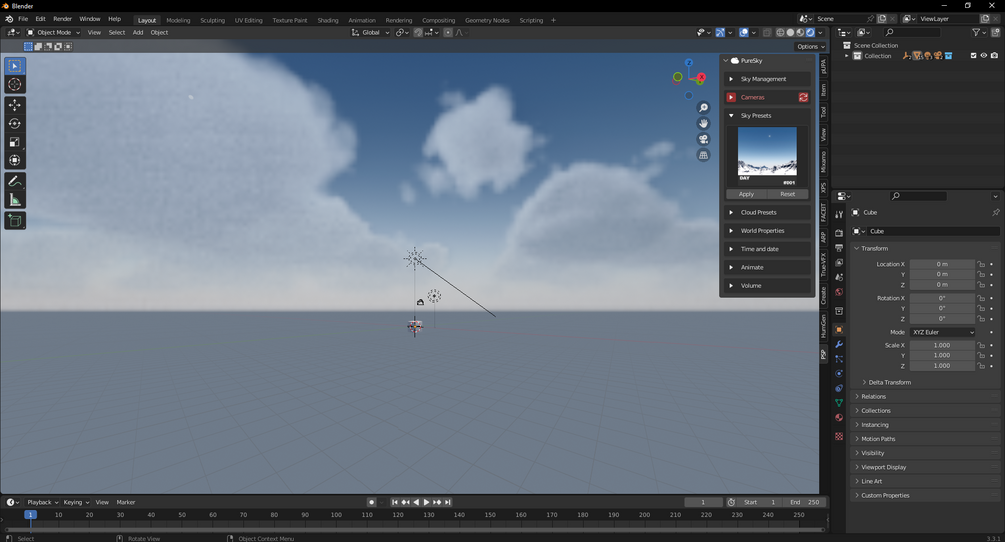Screen dimensions: 1005x542
Task: Open the File menu
Action: coord(23,19)
